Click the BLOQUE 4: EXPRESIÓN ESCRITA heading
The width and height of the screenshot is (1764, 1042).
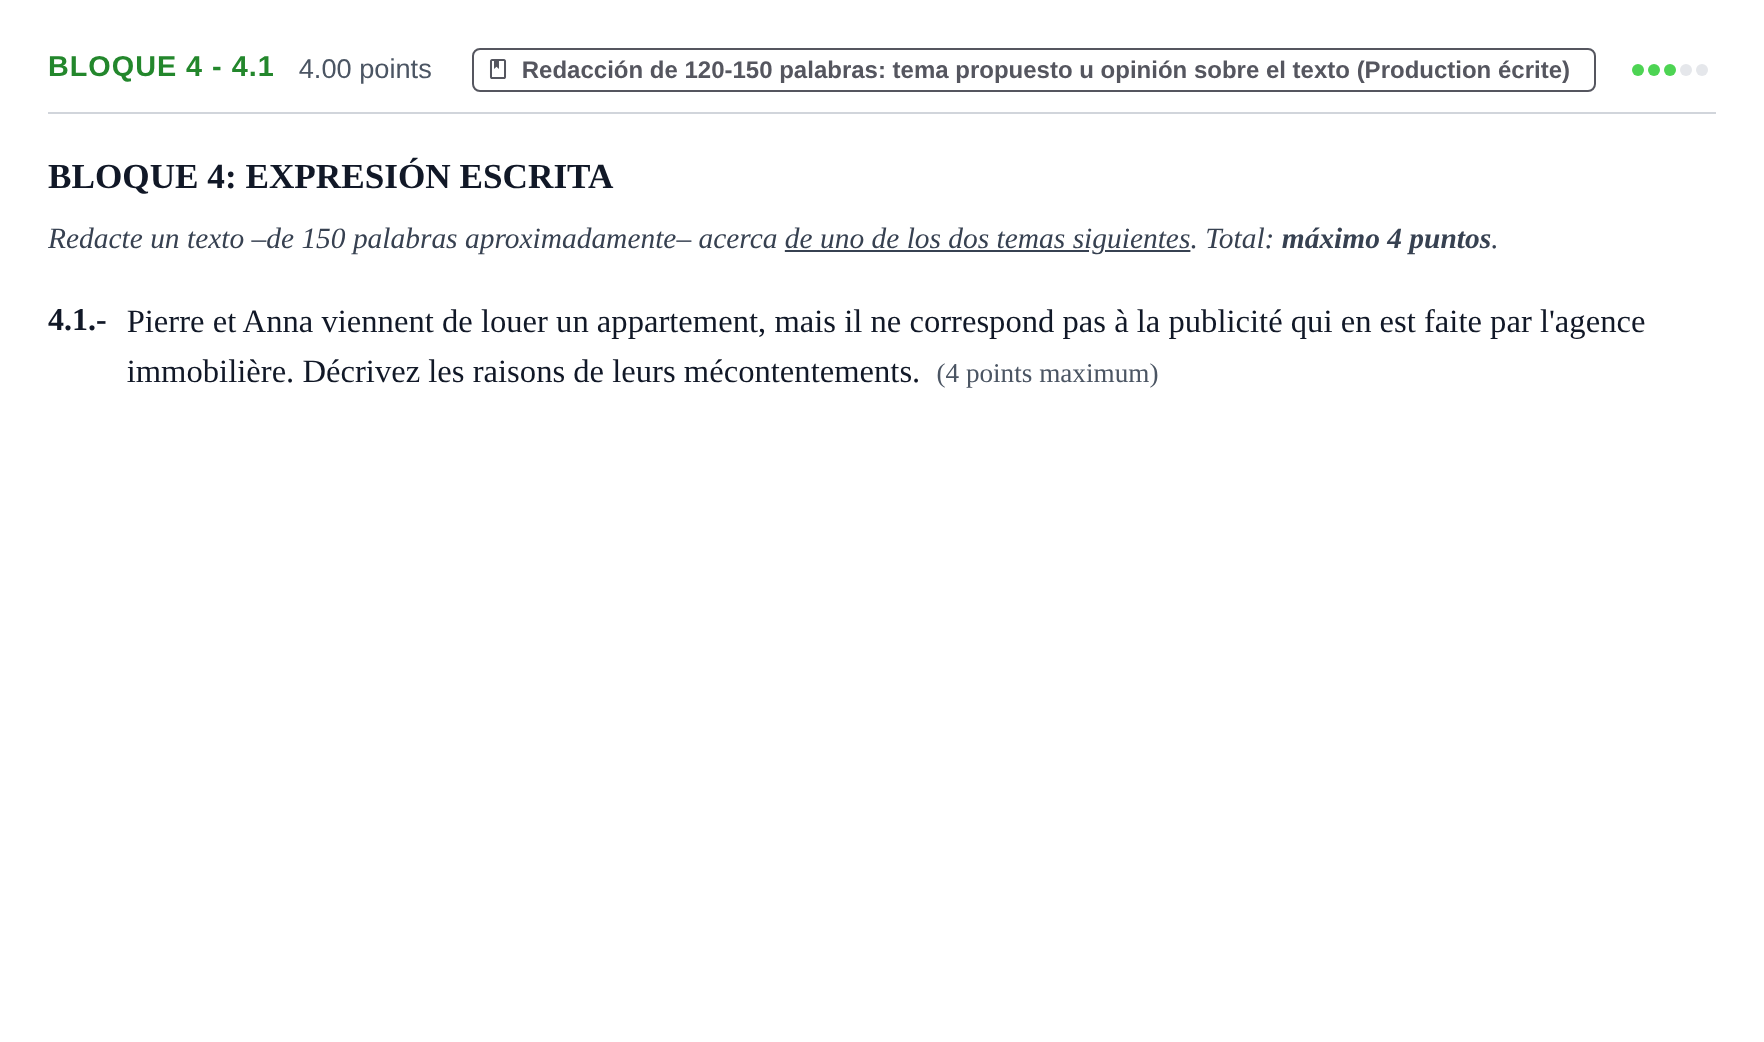(330, 177)
